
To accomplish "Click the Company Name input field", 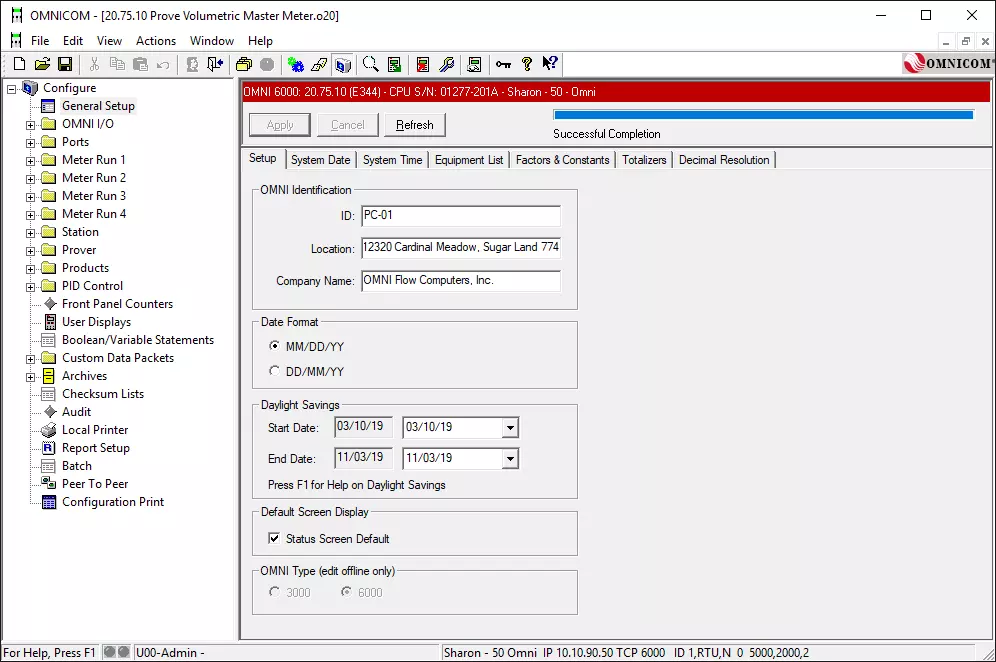I will pyautogui.click(x=461, y=281).
